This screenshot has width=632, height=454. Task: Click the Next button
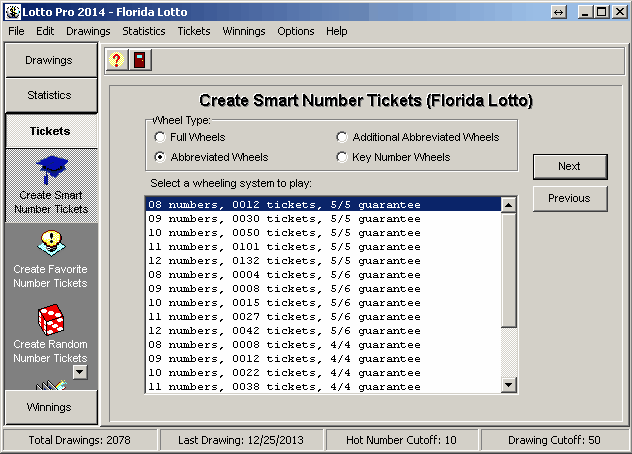[570, 167]
